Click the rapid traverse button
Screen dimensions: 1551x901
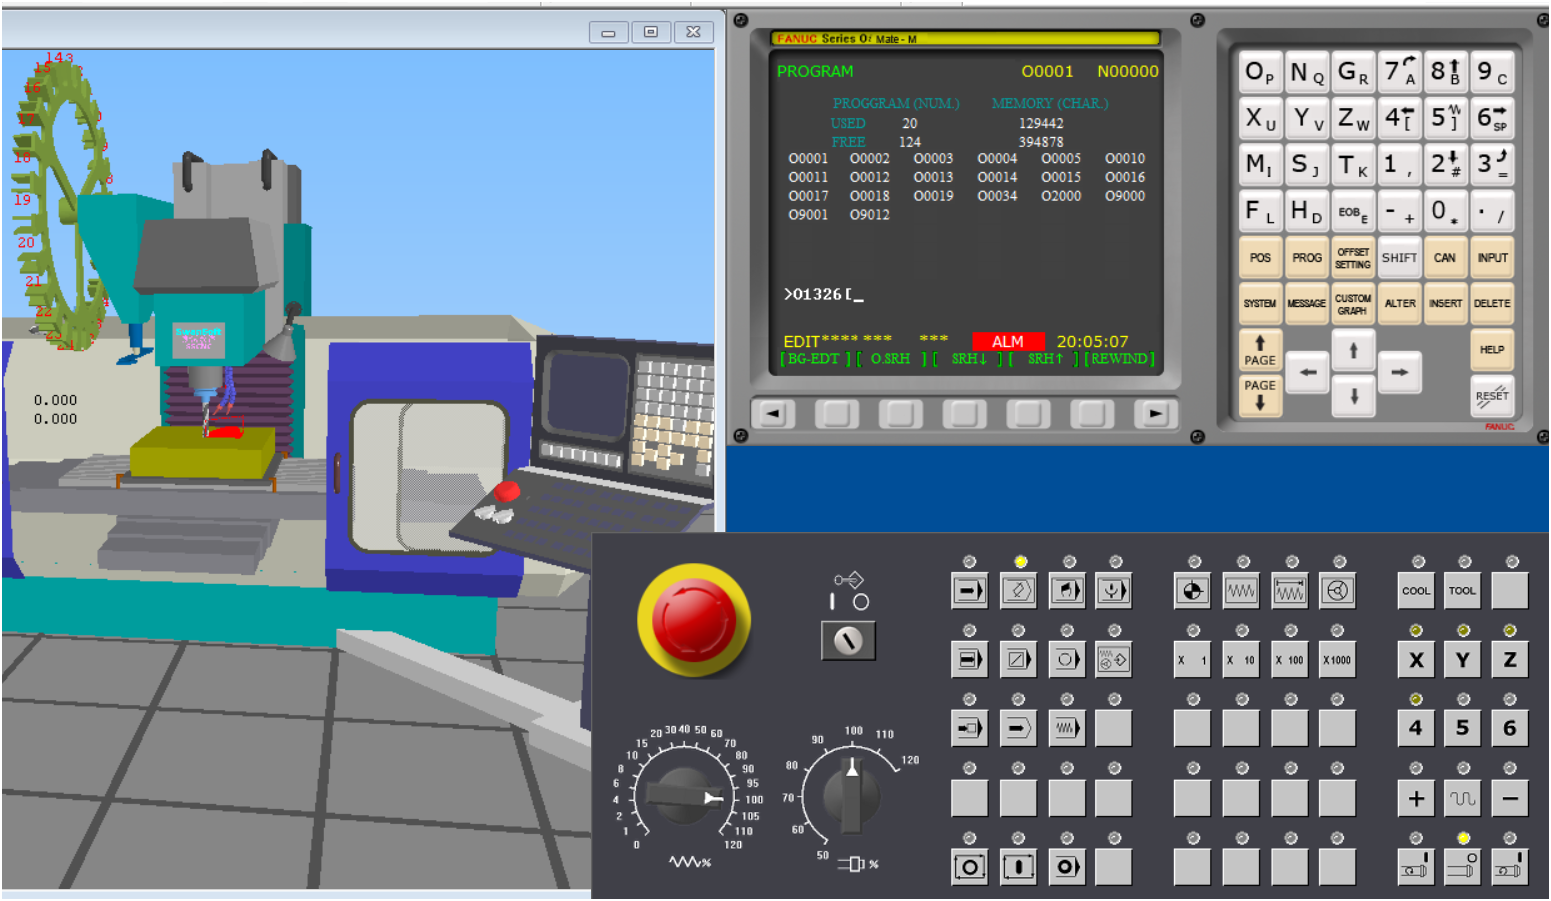[1462, 798]
